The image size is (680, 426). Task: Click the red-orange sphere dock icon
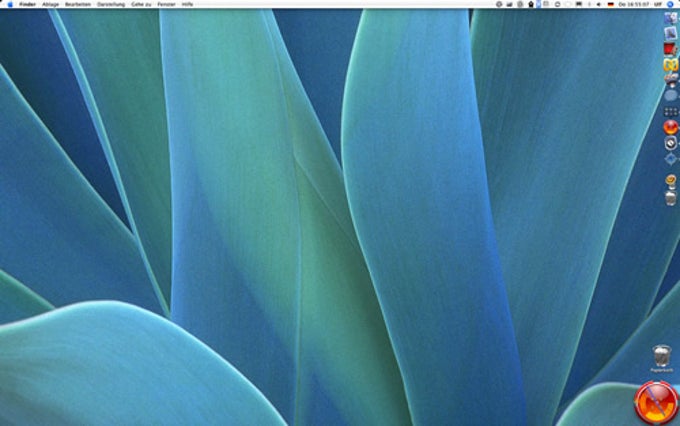tap(670, 128)
